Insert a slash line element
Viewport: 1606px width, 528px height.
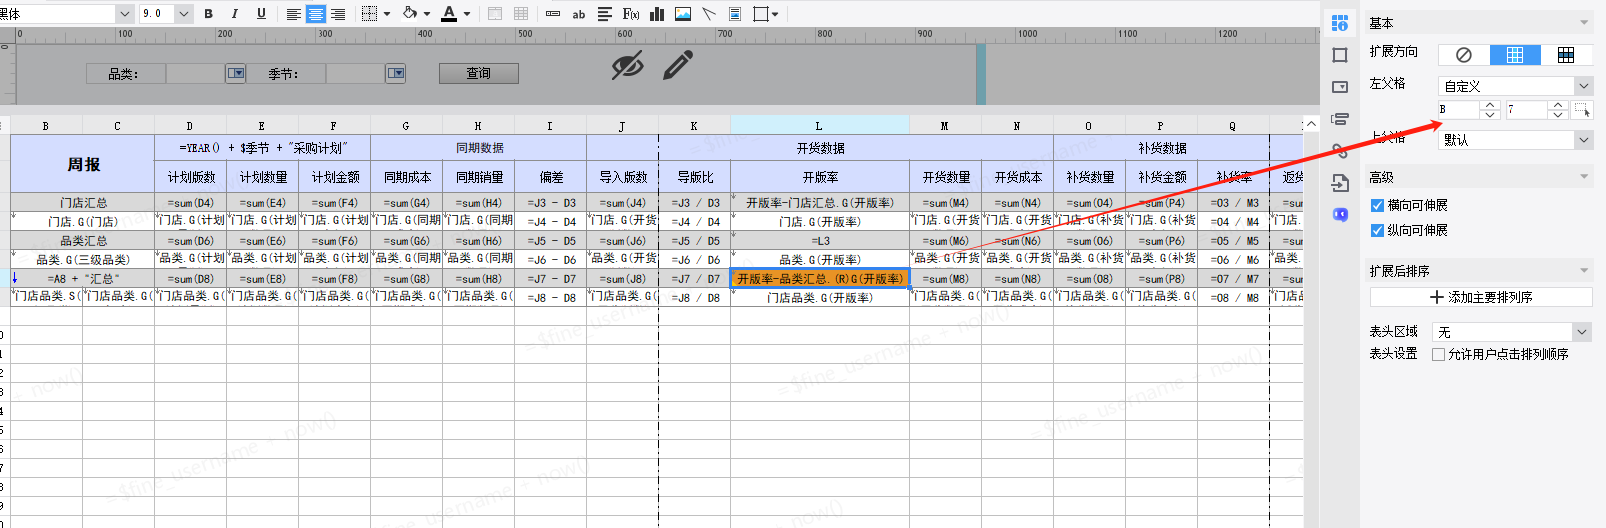(709, 14)
